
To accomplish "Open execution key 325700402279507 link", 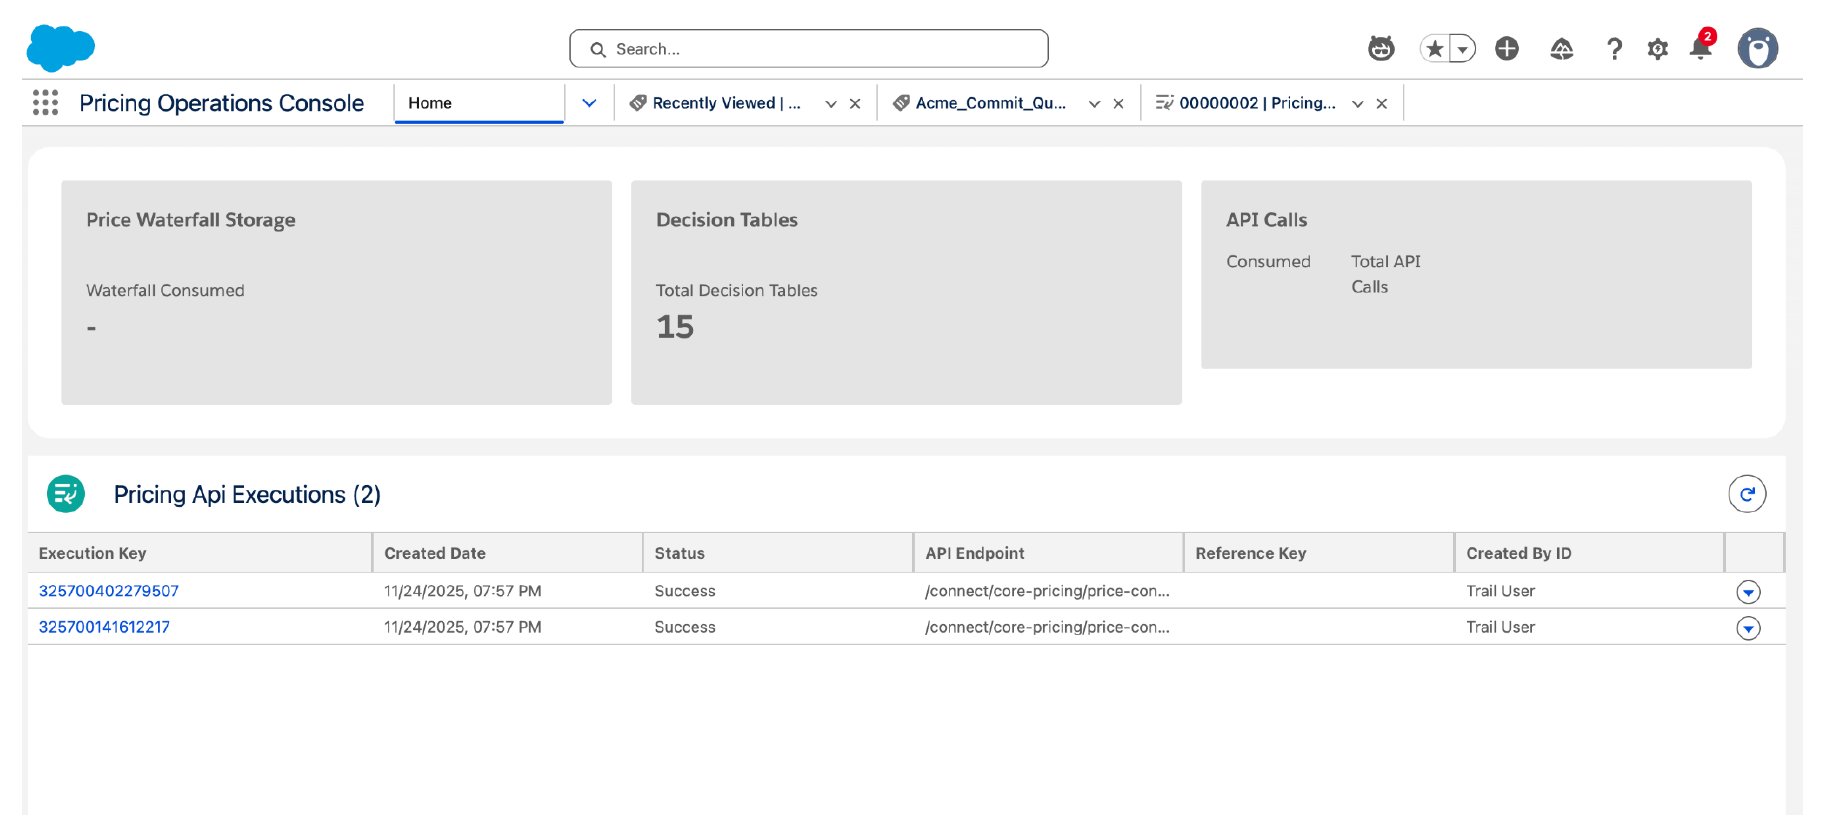I will pos(109,591).
